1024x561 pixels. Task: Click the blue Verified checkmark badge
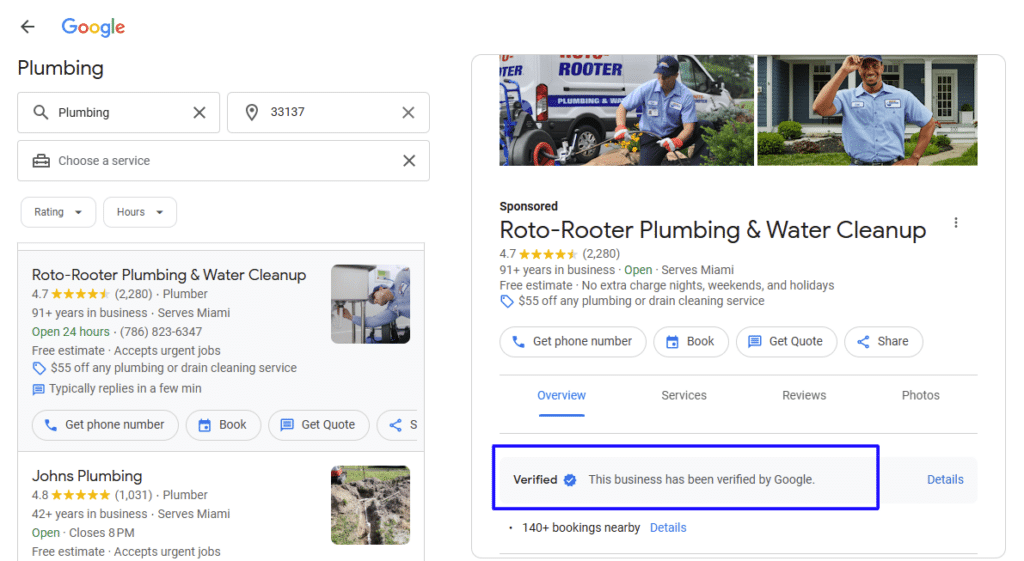point(570,480)
